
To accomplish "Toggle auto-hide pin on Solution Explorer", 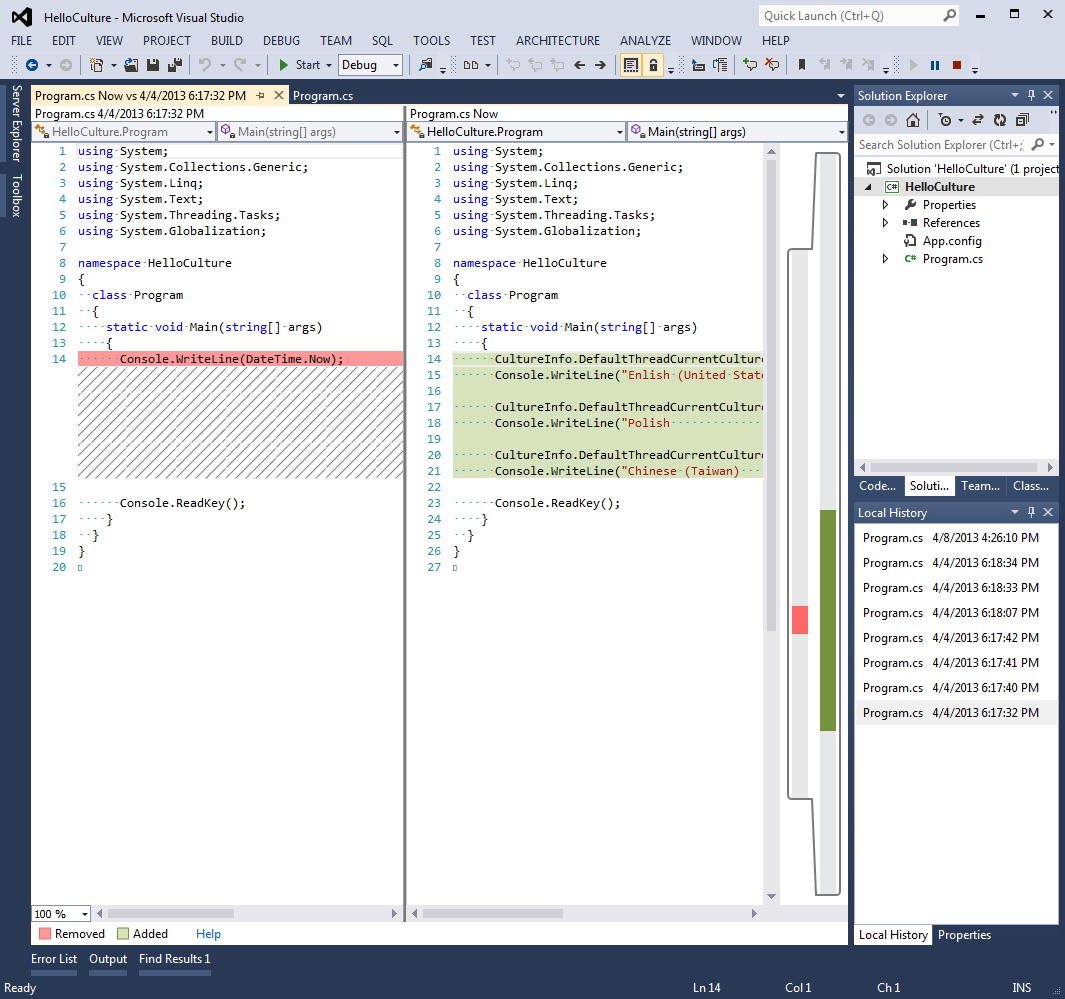I will [1031, 96].
